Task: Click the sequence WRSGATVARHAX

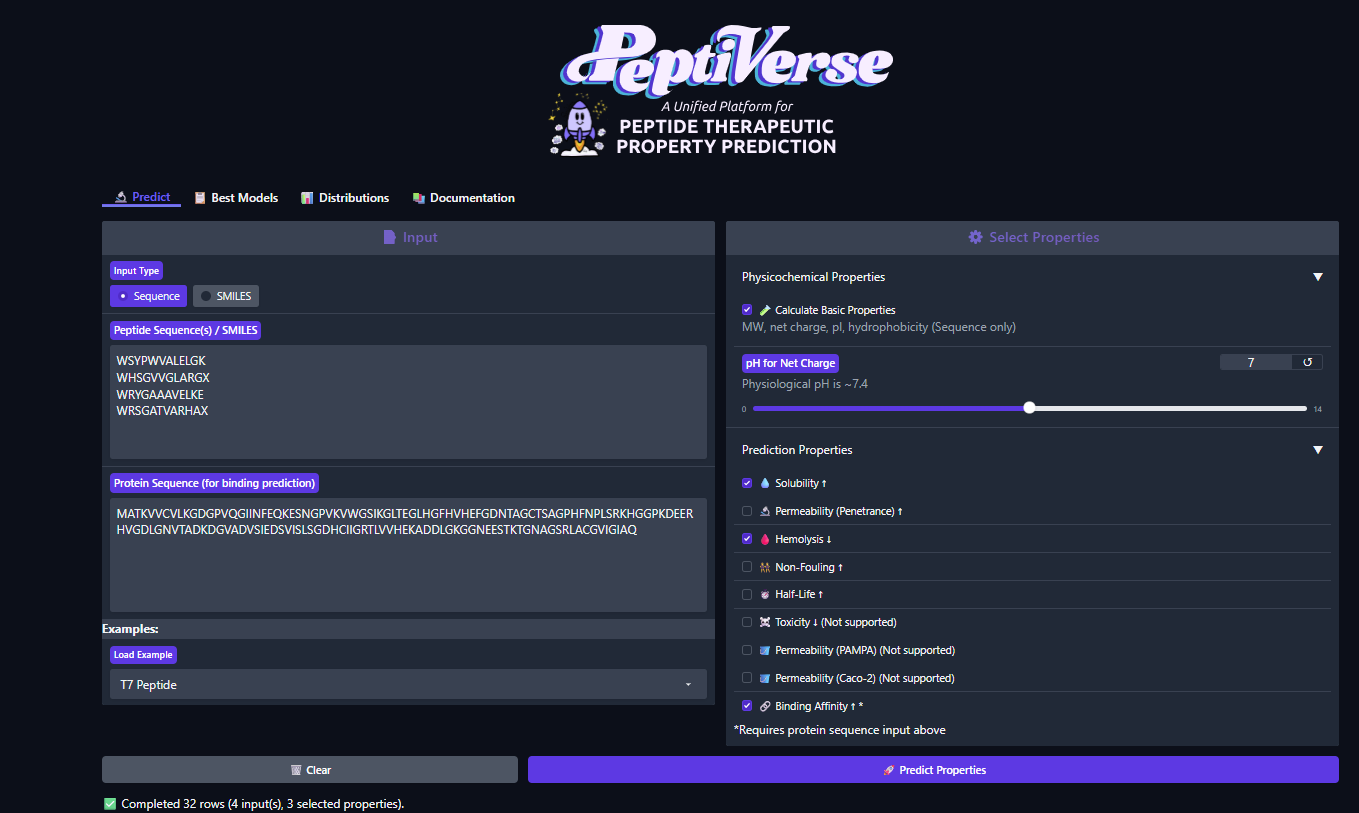Action: (162, 411)
